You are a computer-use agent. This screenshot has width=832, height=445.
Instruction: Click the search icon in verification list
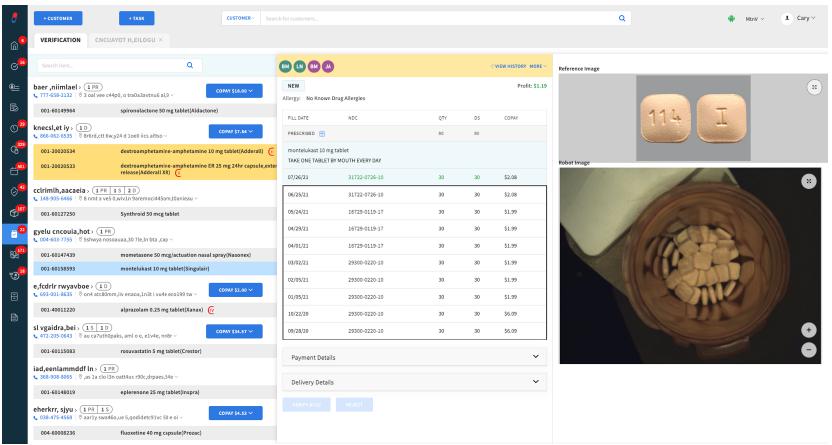click(190, 66)
